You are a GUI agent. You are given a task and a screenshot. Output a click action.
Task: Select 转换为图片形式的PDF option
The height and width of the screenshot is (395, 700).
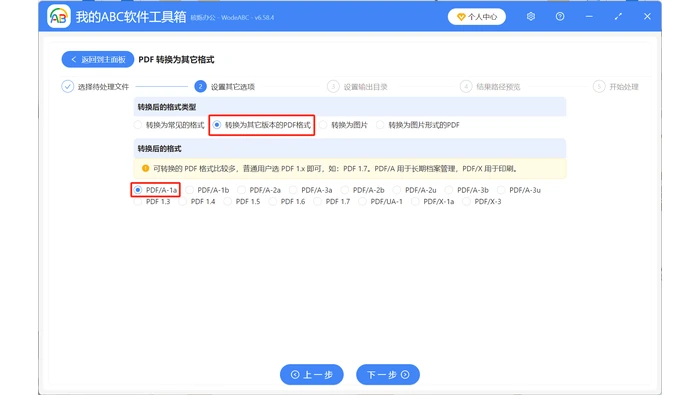pos(418,125)
